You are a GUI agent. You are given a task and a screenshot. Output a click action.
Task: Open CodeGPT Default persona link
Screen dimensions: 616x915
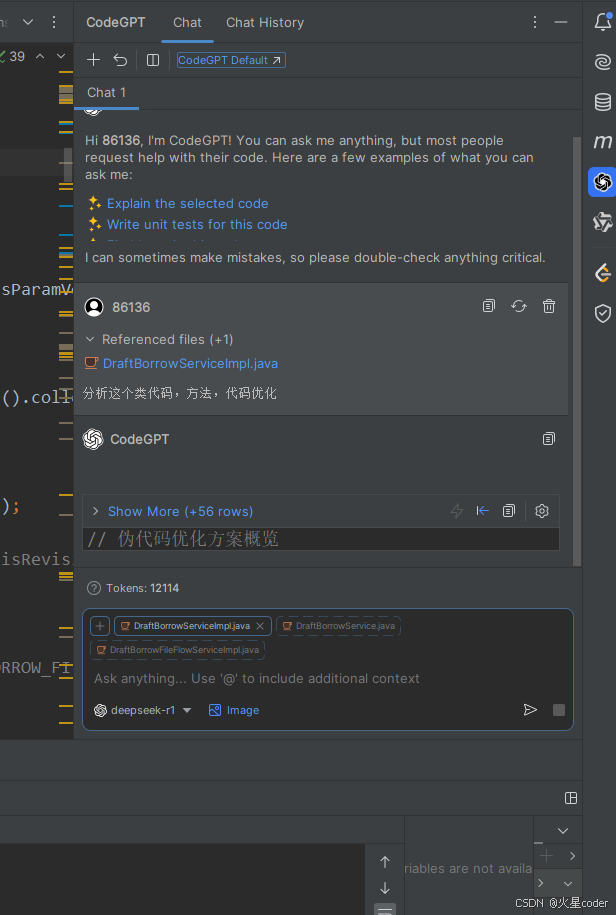click(x=231, y=60)
